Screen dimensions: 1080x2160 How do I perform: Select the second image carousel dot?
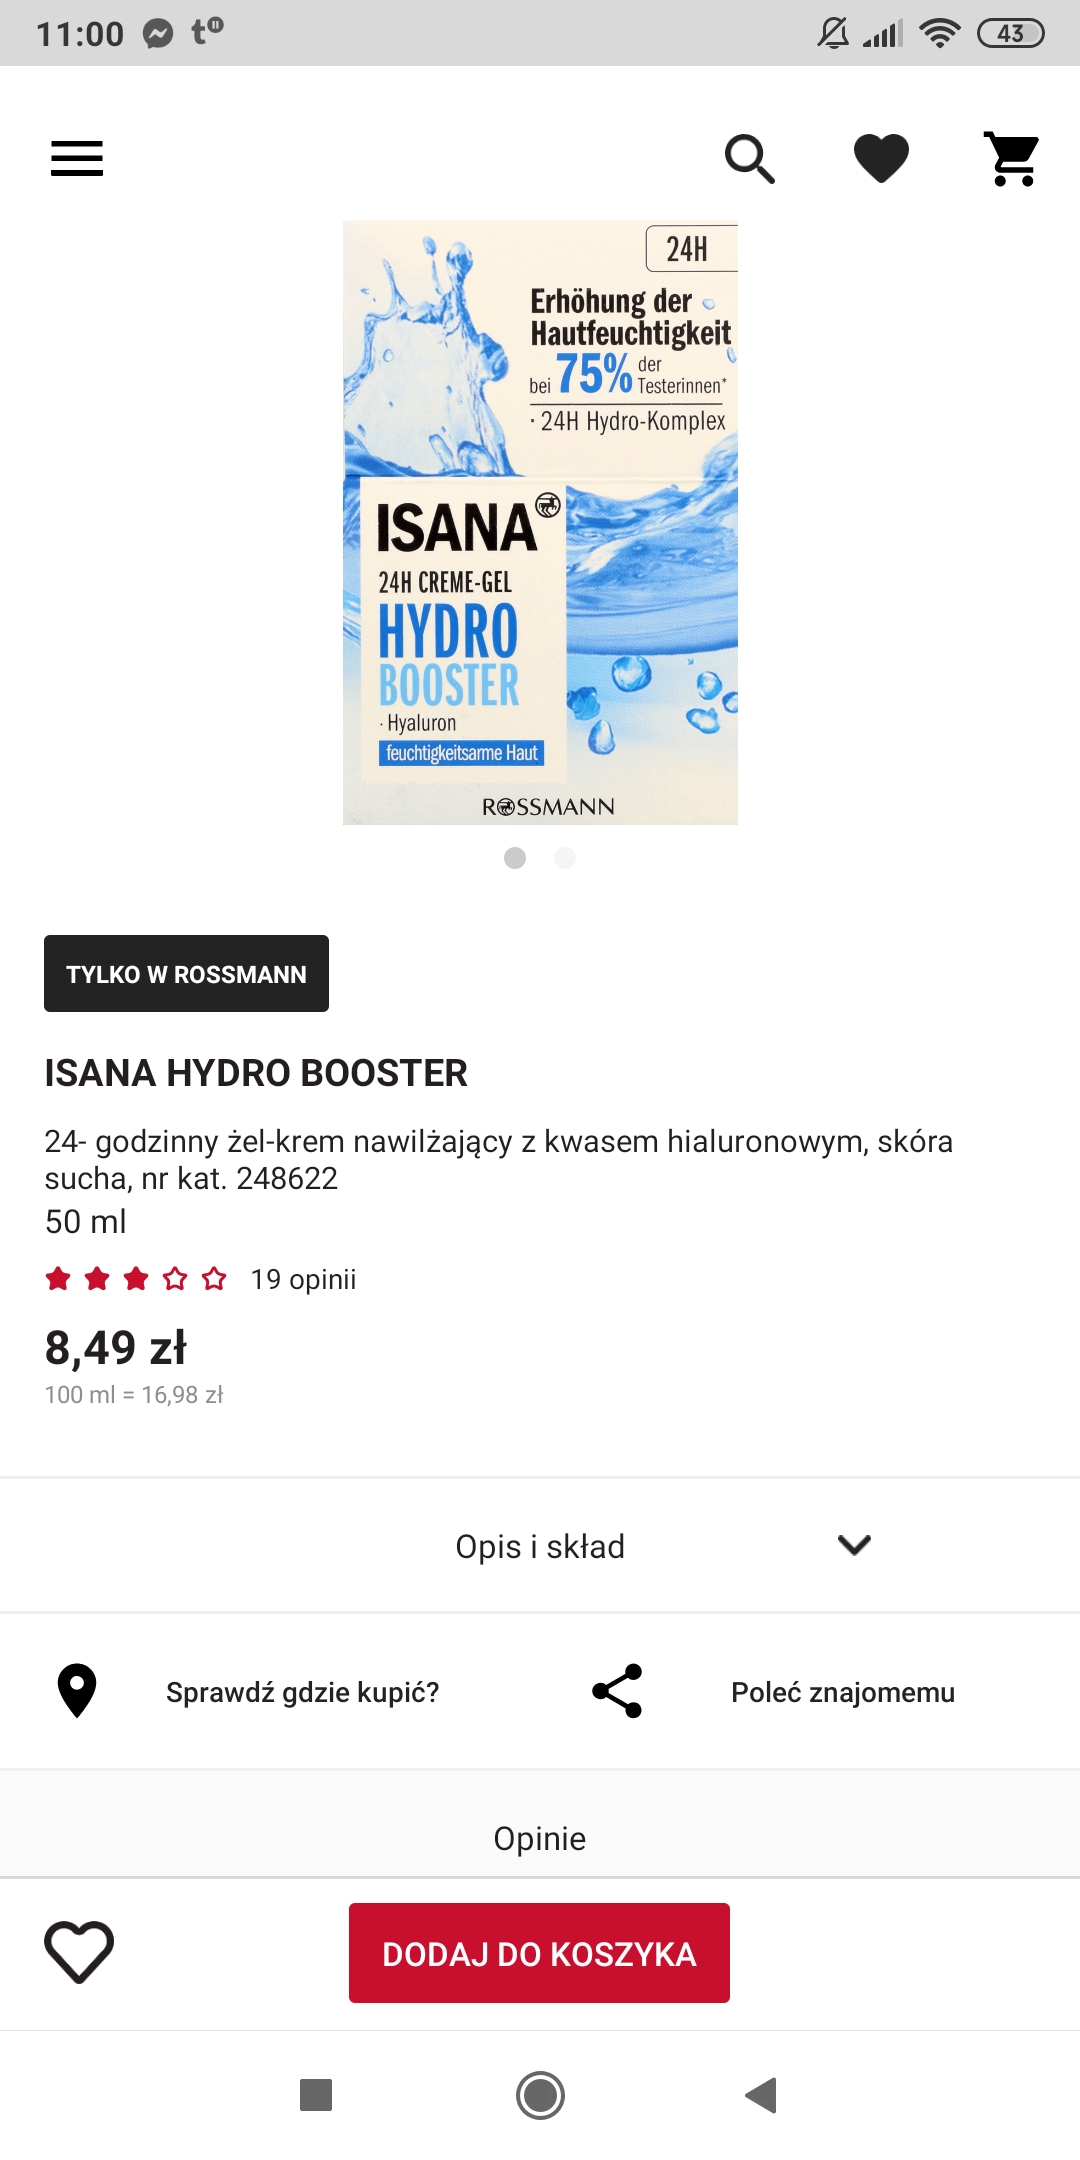[565, 858]
